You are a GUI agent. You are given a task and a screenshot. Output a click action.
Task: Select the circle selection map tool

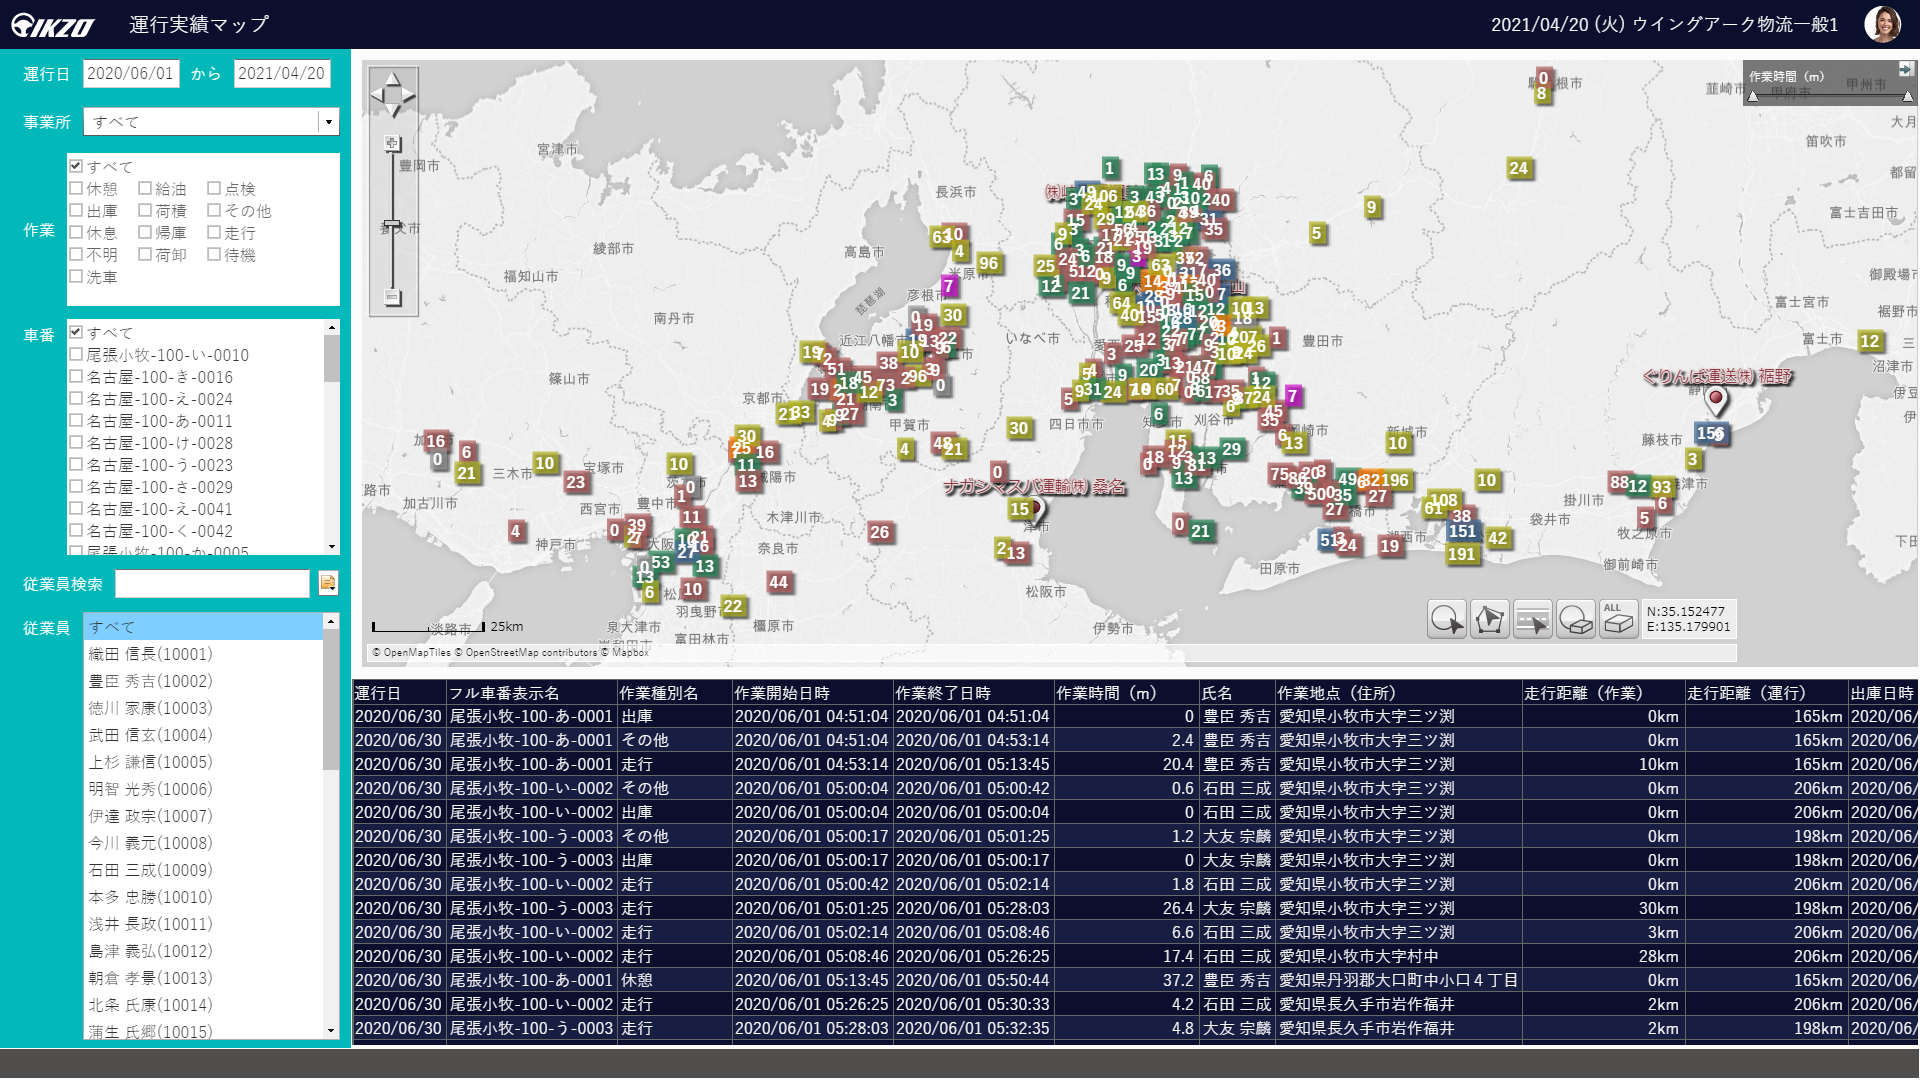click(x=1446, y=620)
